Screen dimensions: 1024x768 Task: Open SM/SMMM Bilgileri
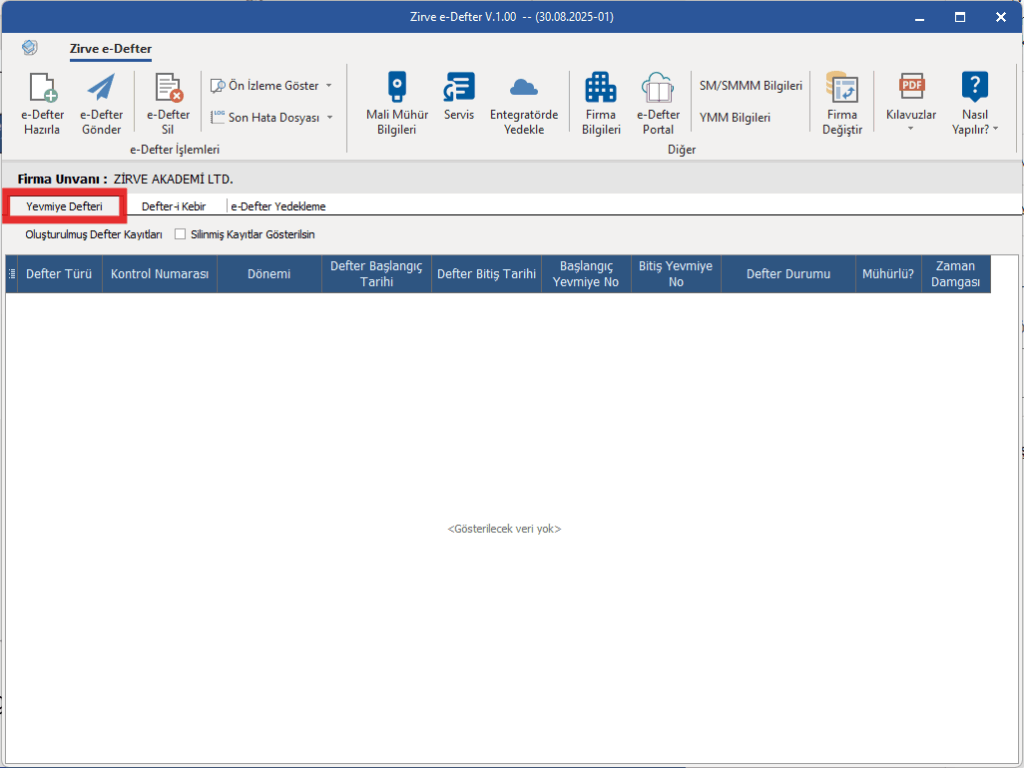coord(750,86)
